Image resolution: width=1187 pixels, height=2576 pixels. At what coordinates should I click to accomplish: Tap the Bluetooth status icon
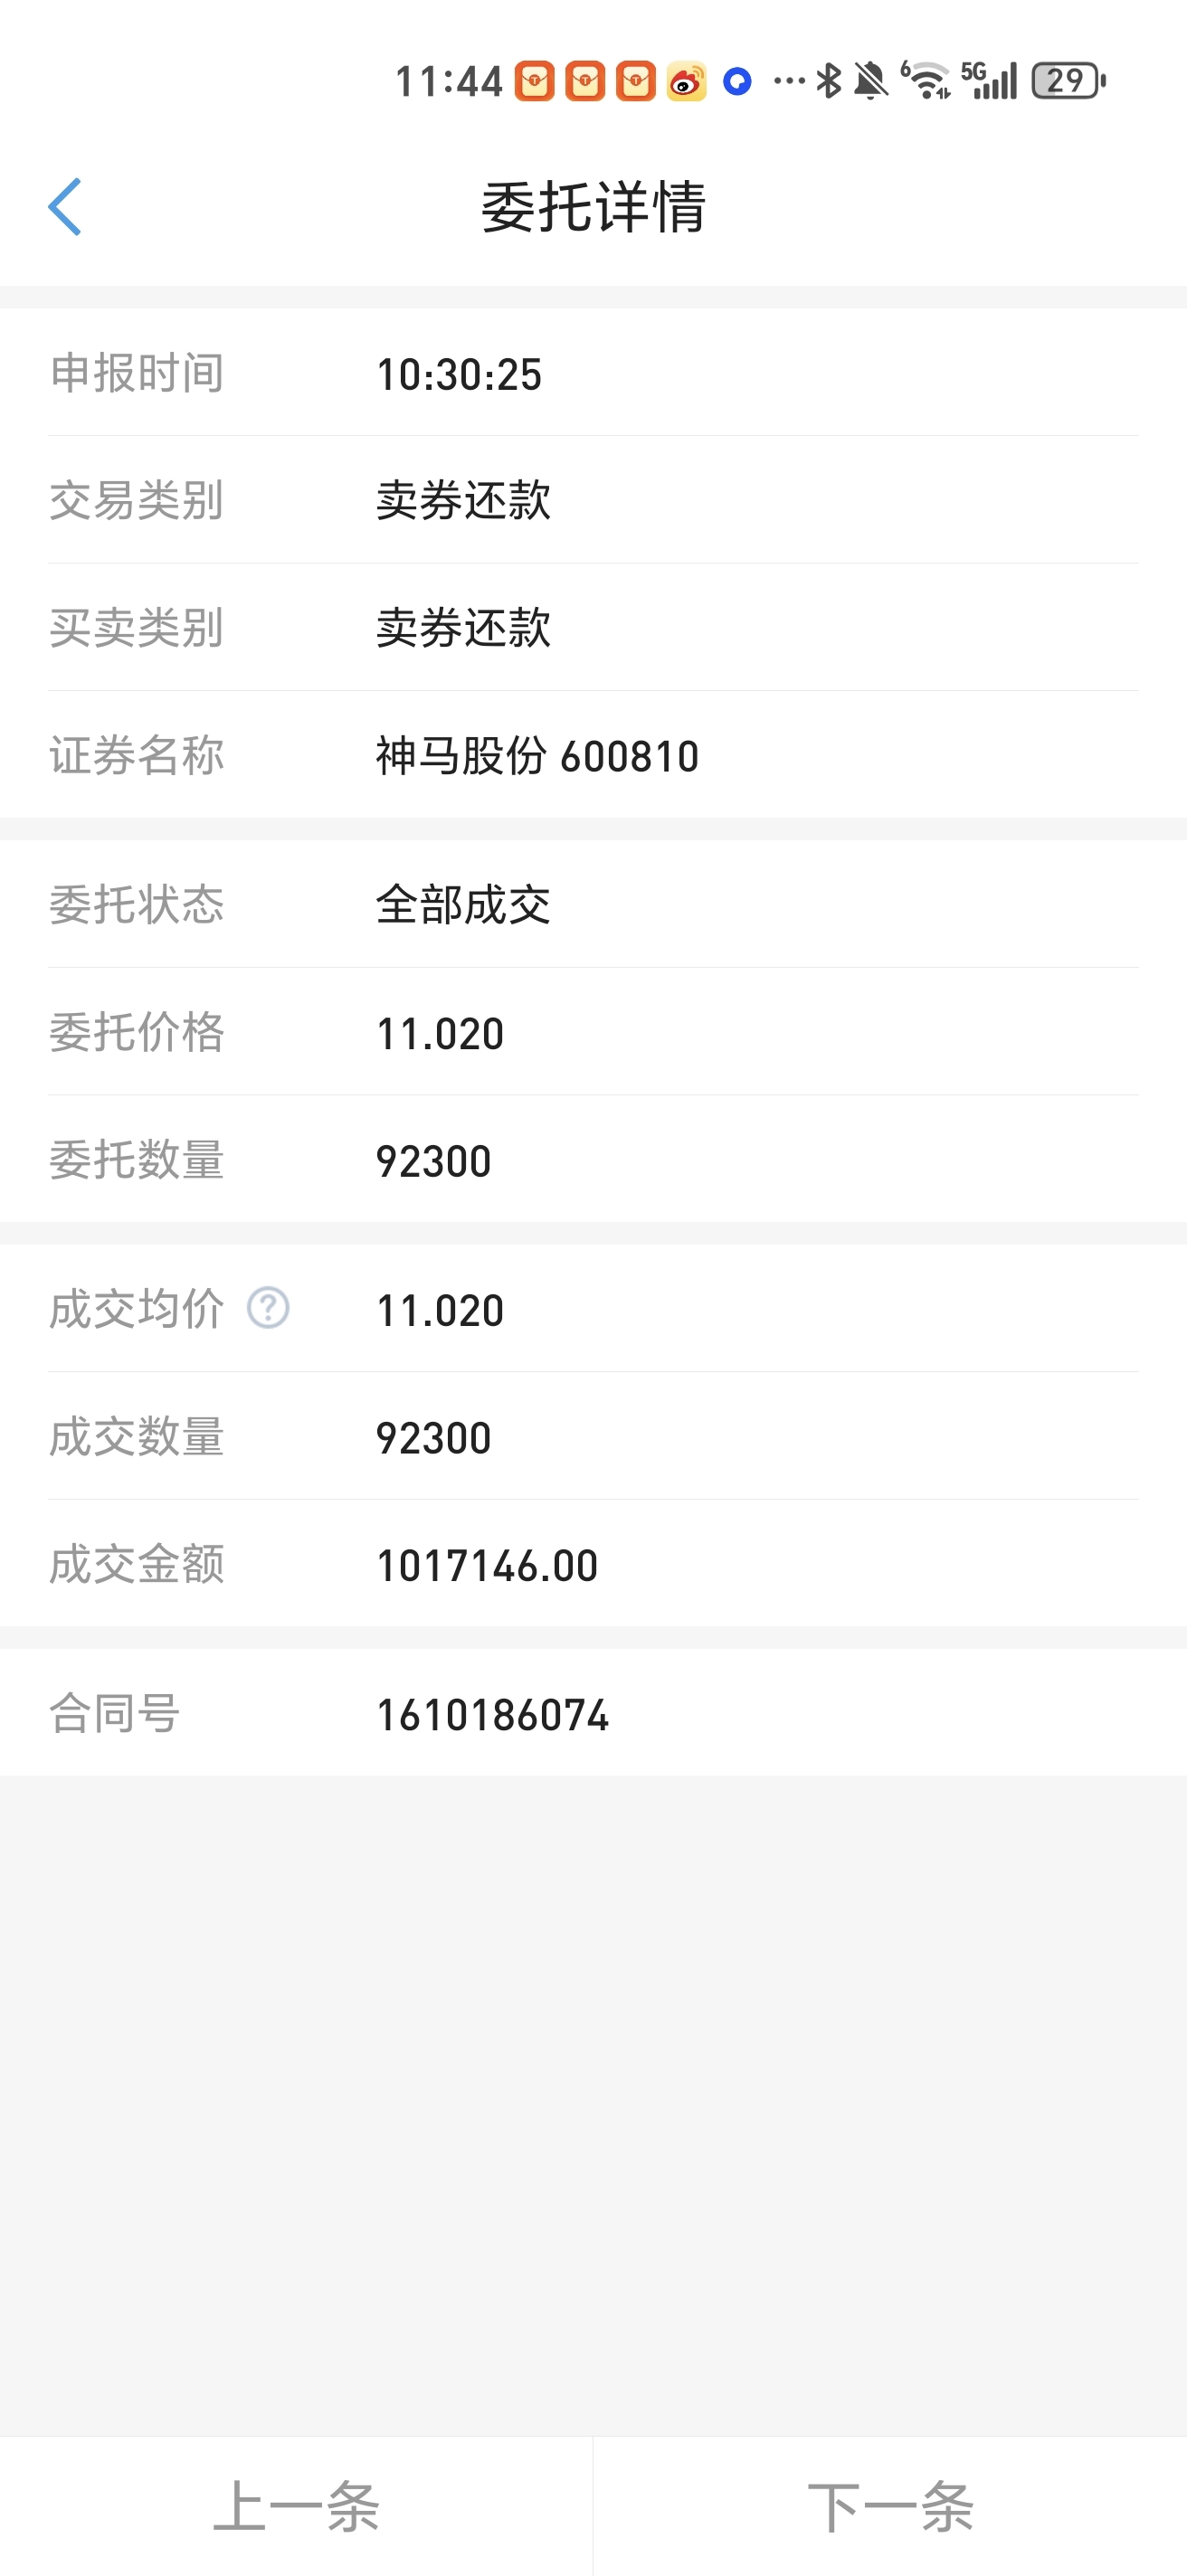coord(828,81)
